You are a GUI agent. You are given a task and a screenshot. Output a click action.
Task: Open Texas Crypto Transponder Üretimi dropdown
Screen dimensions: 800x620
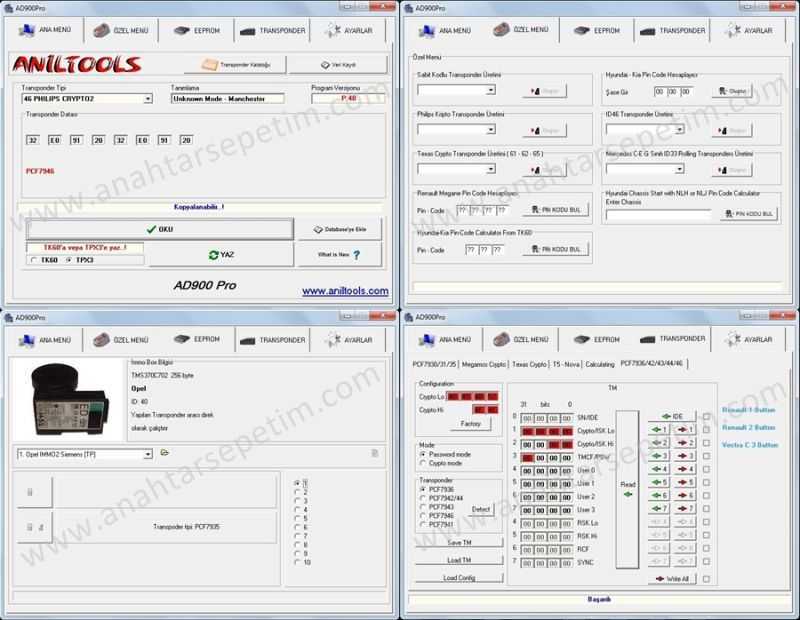(x=490, y=169)
